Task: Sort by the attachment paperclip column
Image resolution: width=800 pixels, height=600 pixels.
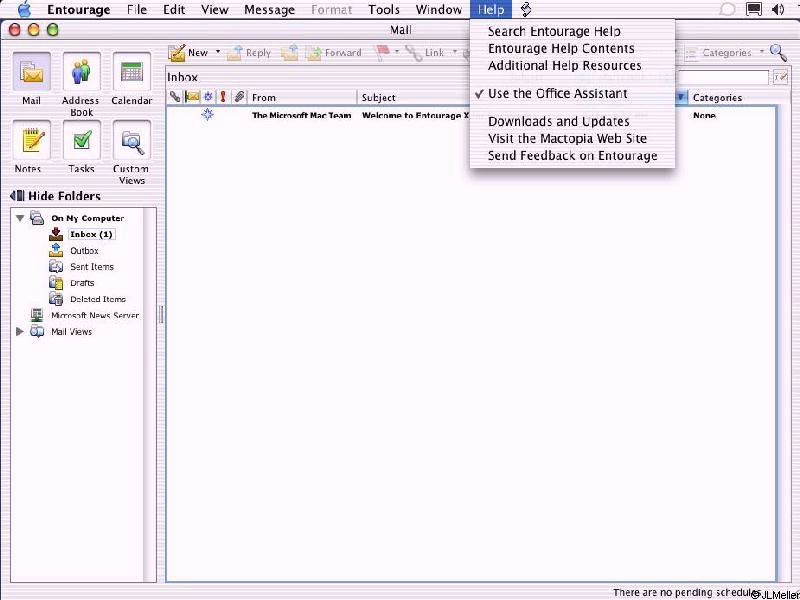Action: tap(239, 96)
